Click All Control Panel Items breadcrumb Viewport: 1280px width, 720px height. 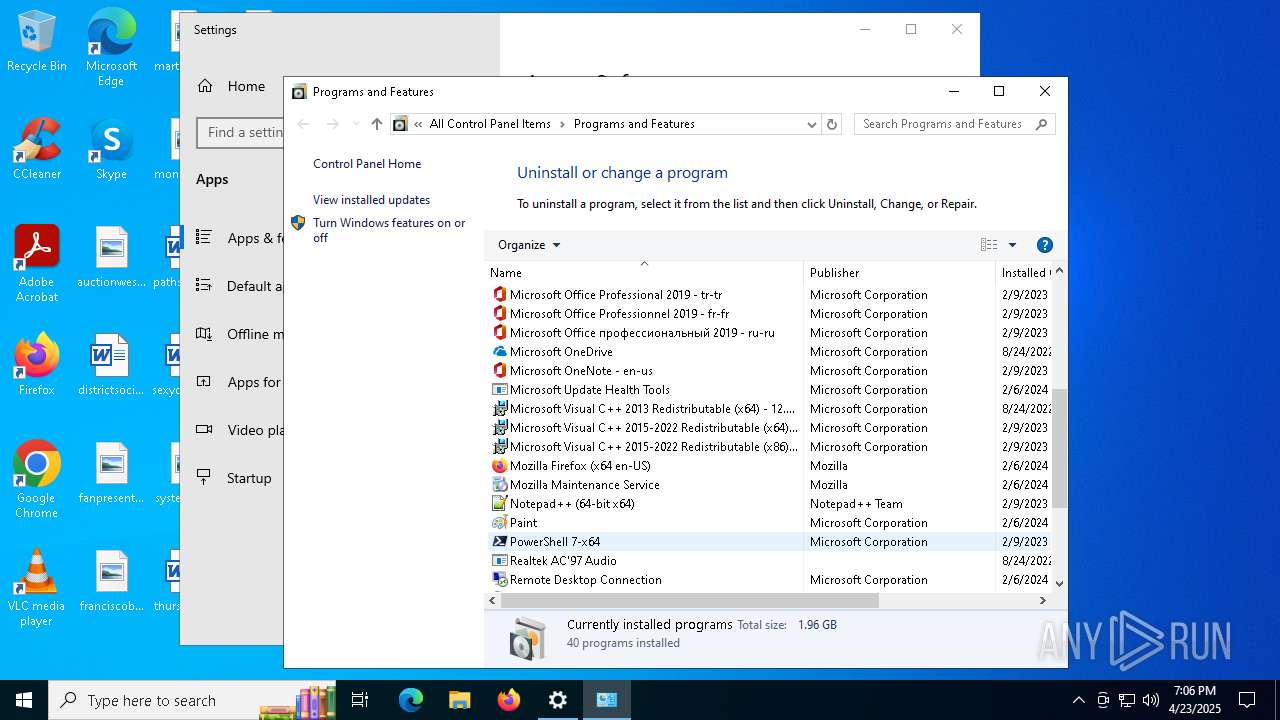(x=490, y=124)
